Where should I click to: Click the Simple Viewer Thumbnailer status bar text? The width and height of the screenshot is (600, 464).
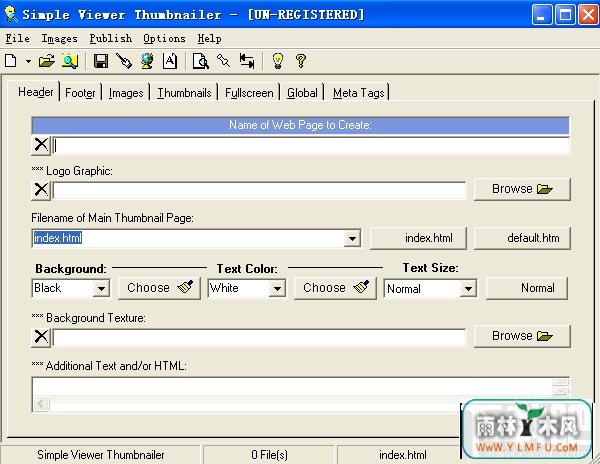point(101,455)
